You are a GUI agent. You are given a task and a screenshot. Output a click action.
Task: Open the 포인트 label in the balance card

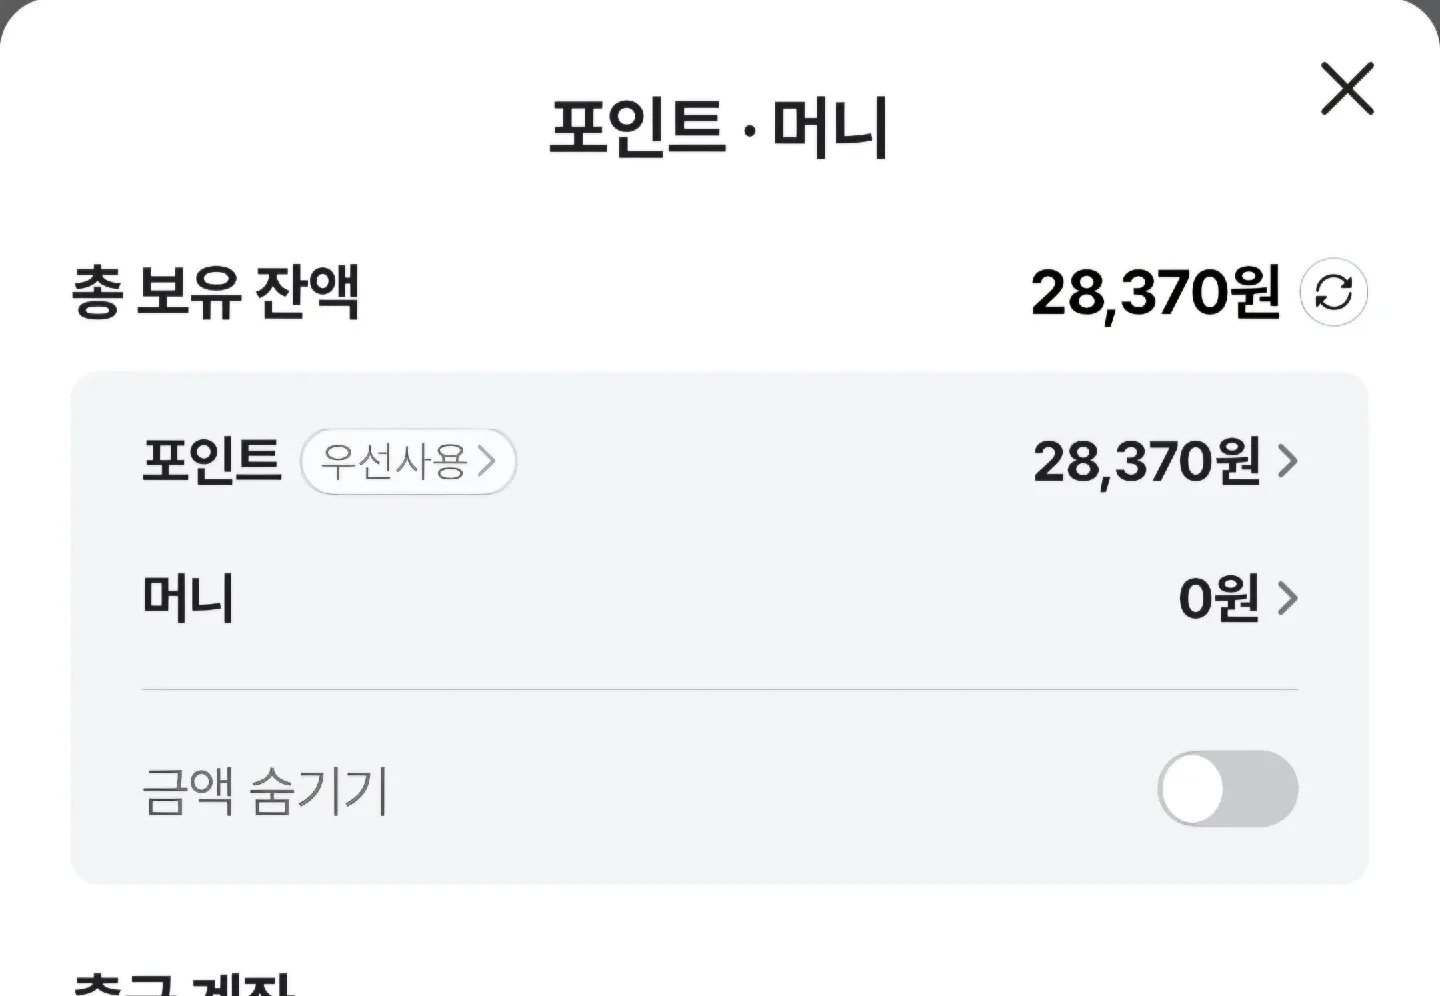[211, 462]
